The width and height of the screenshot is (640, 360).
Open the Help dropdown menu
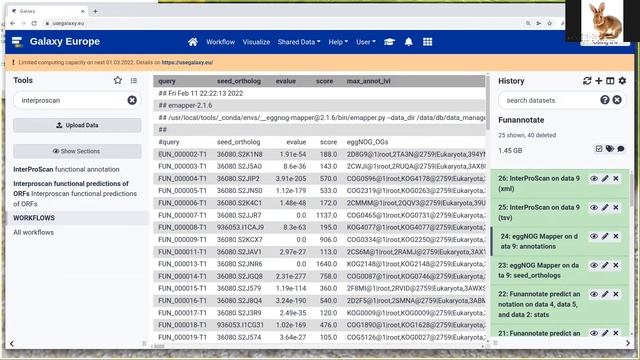(x=338, y=42)
